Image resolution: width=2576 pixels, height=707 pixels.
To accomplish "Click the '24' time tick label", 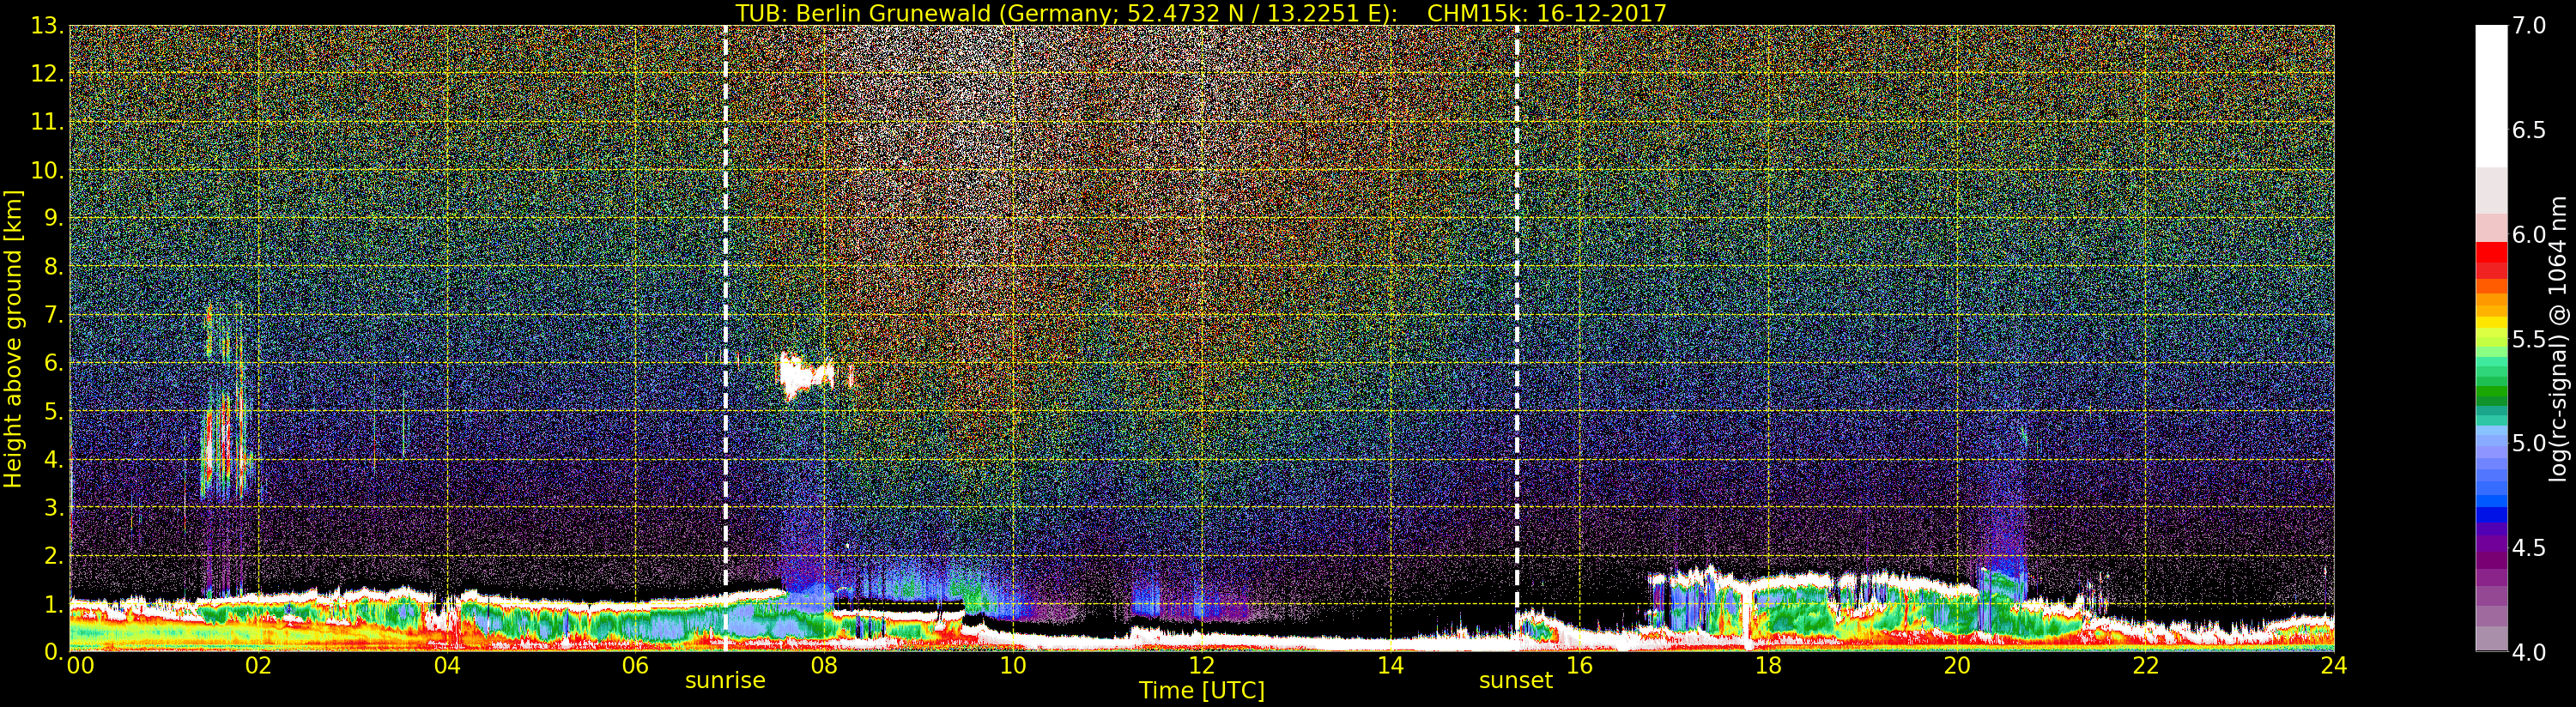I will point(2333,666).
